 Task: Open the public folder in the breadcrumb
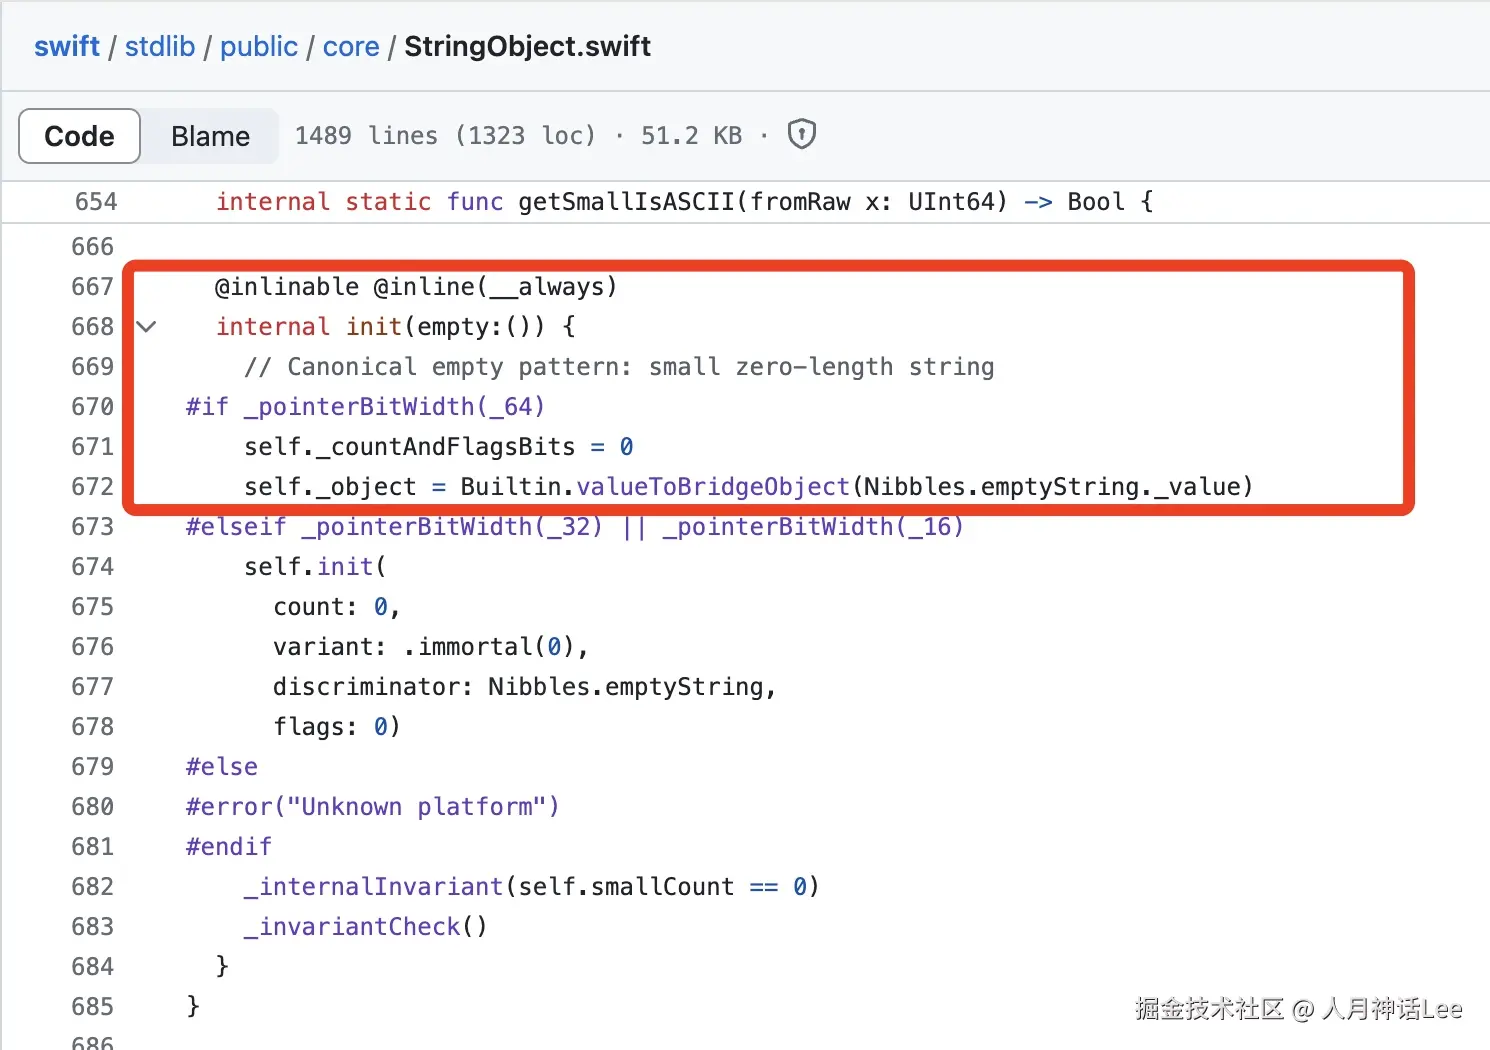258,46
